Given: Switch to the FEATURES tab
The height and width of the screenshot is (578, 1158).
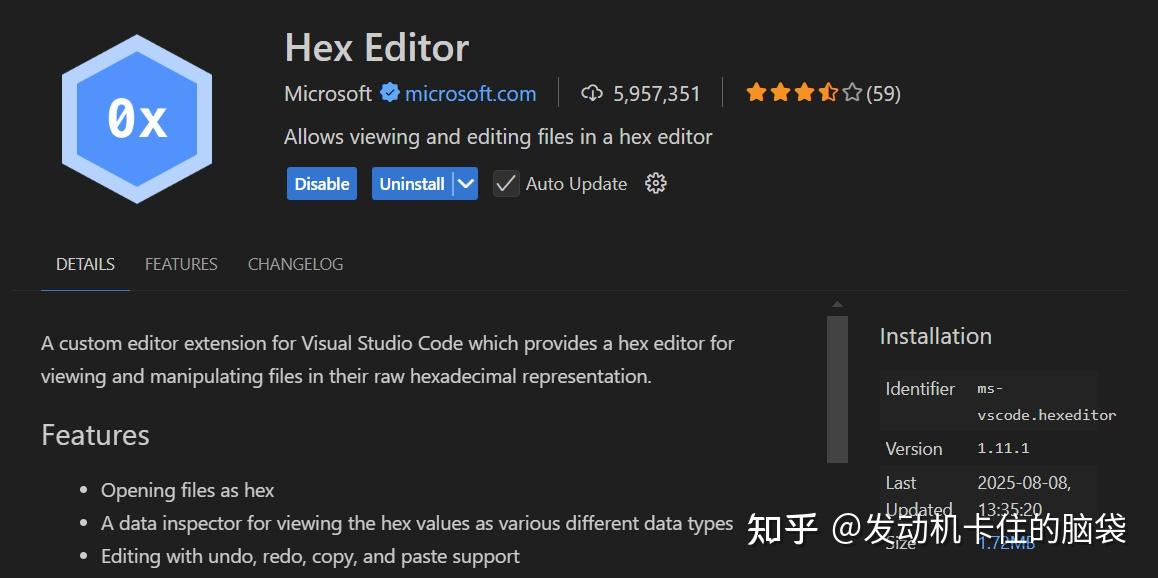Looking at the screenshot, I should [x=180, y=264].
